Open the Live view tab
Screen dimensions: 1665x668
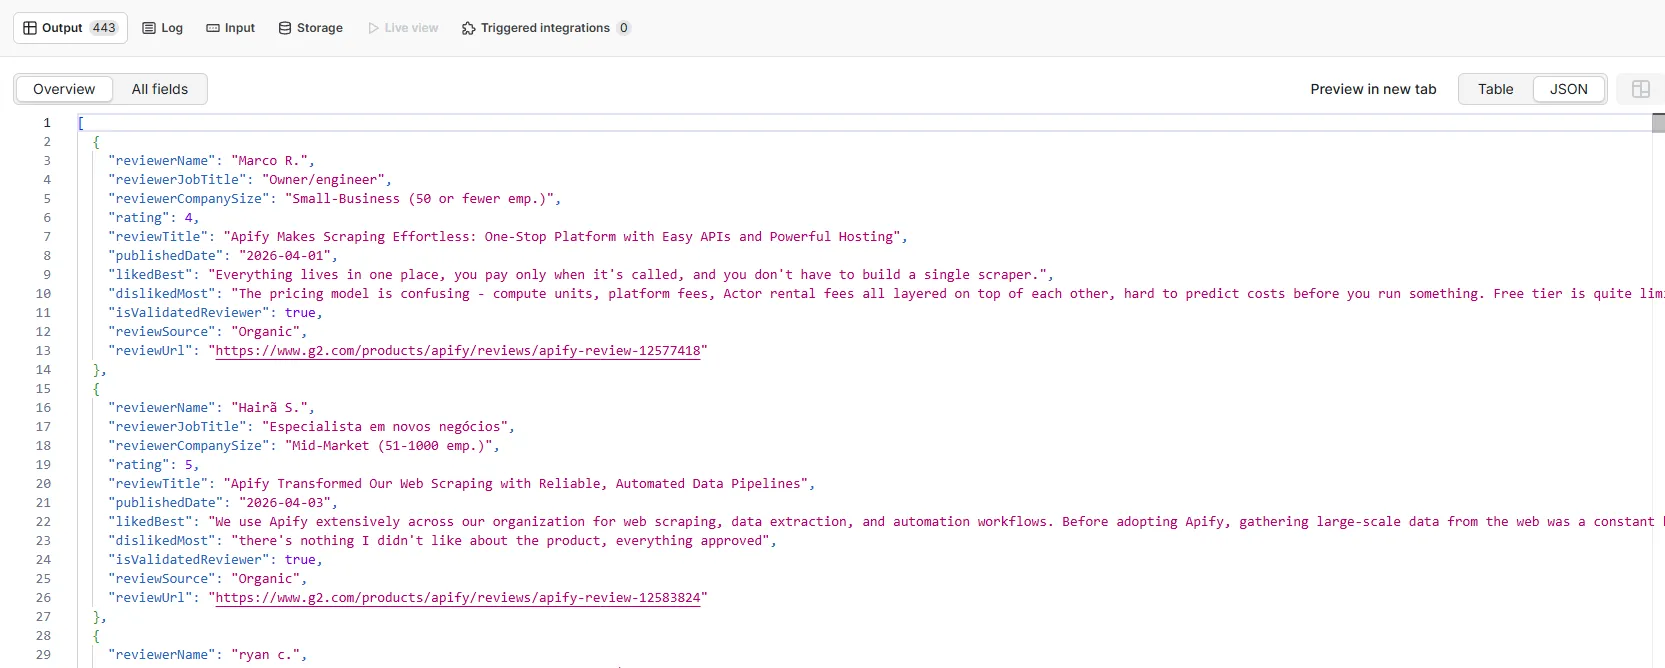pyautogui.click(x=403, y=28)
